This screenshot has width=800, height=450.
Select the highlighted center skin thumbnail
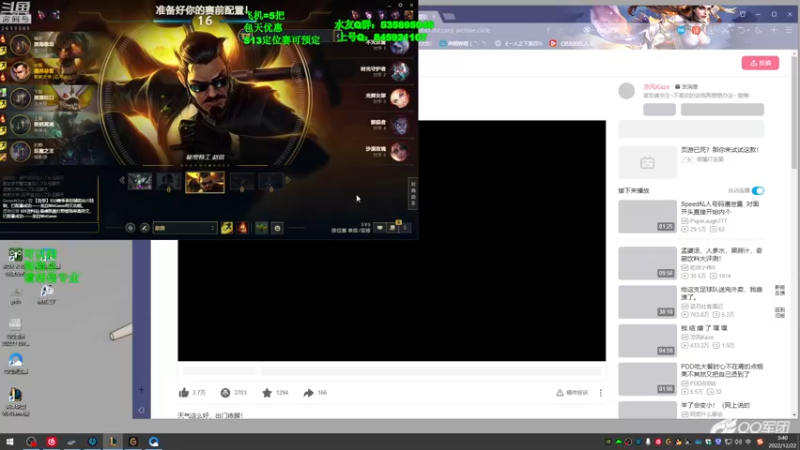point(205,182)
